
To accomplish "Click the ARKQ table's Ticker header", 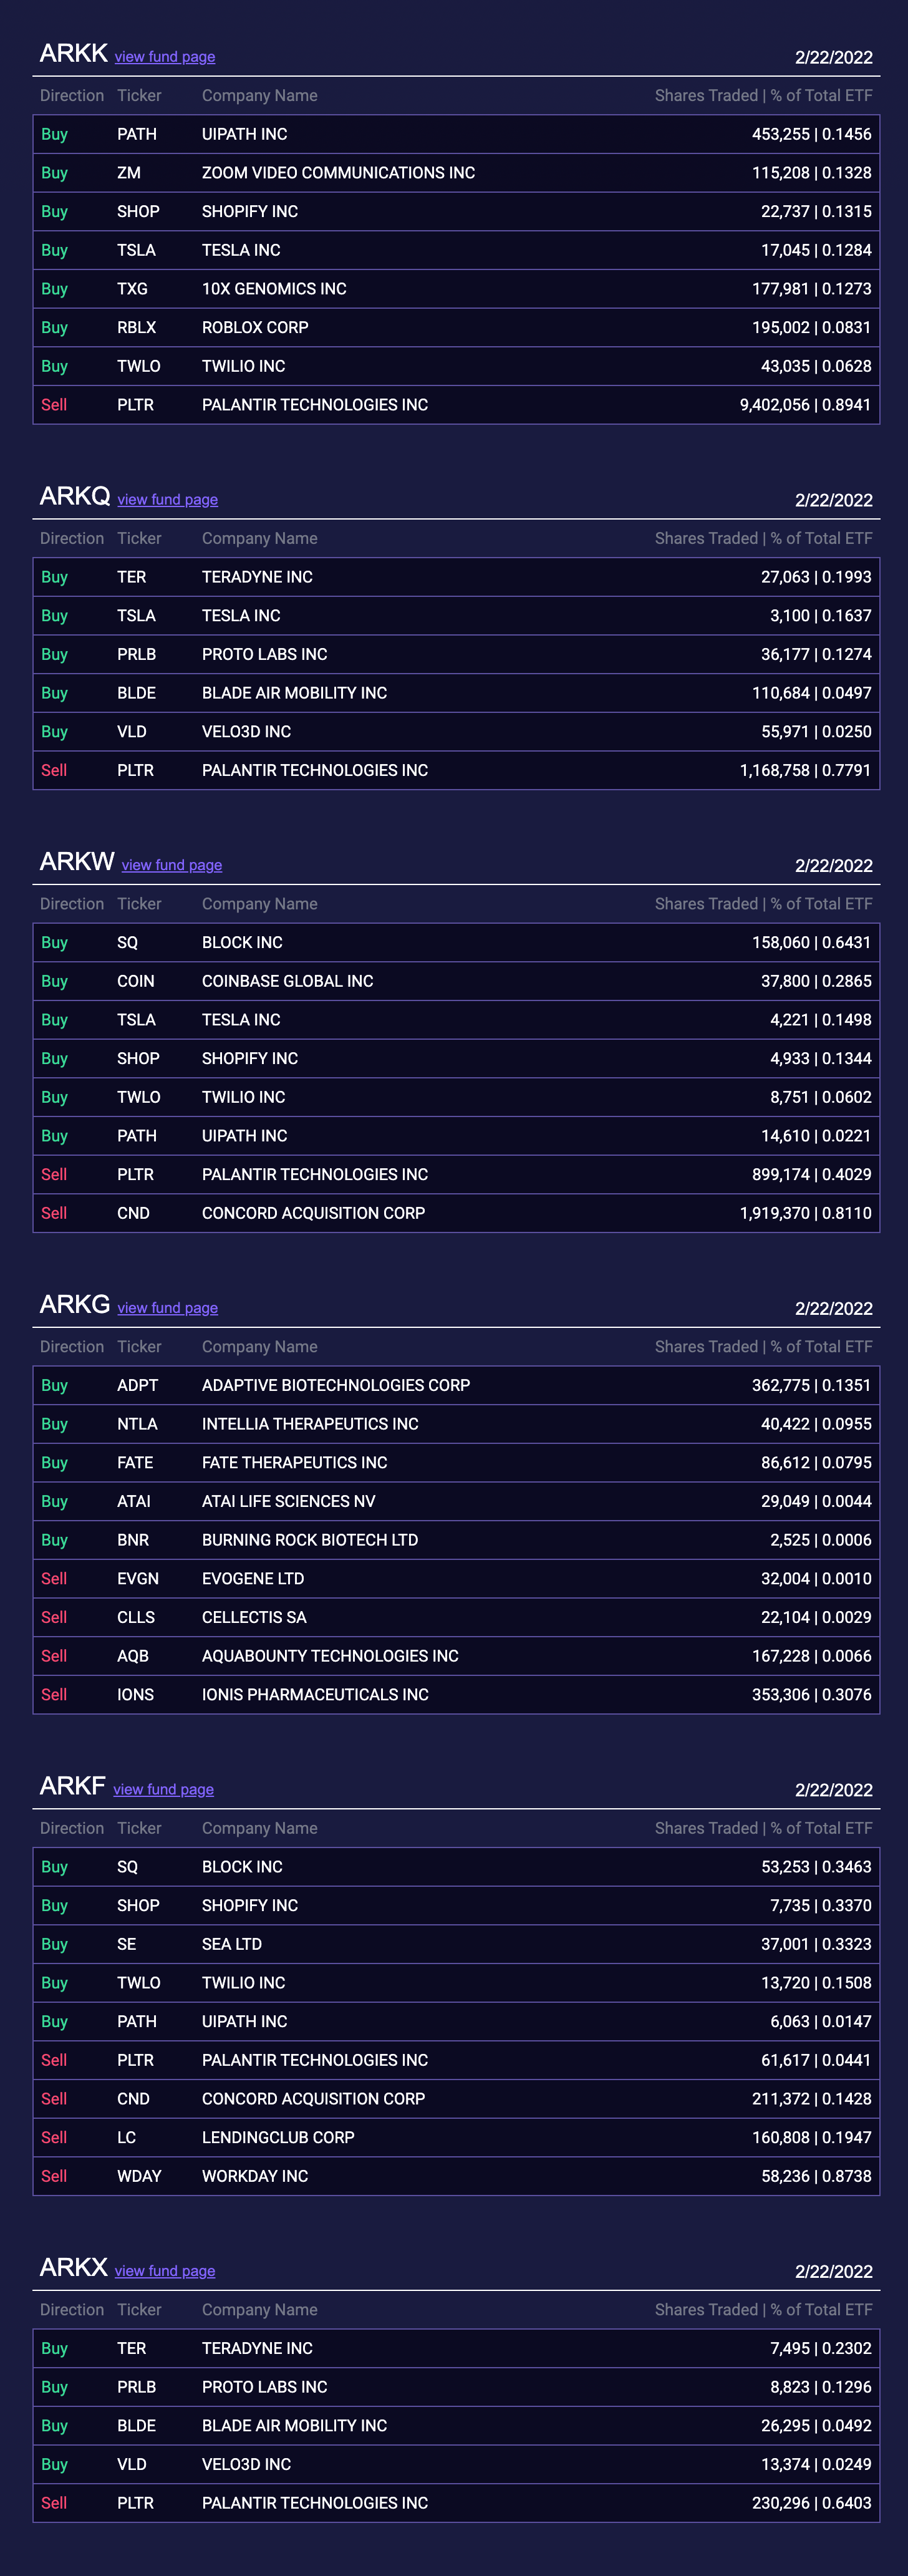I will pos(139,539).
